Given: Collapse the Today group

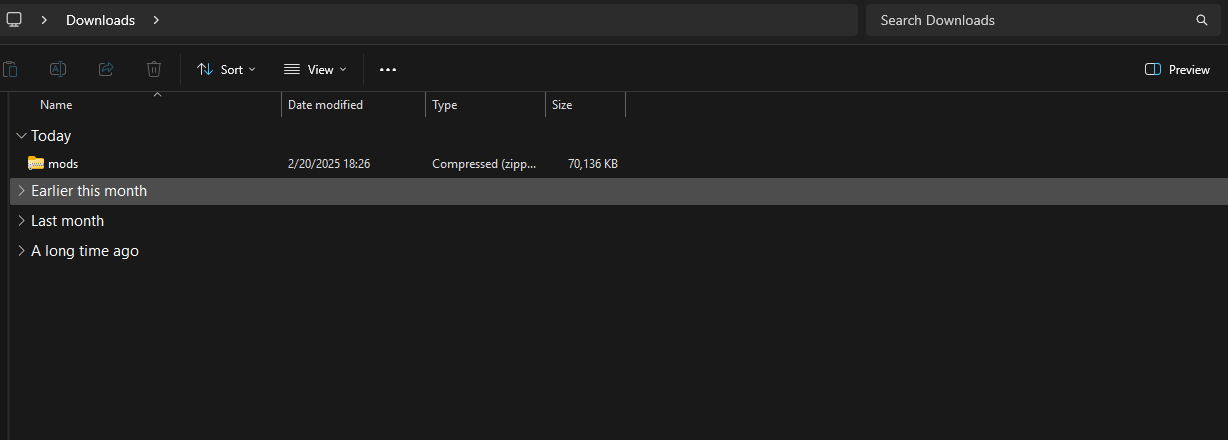Looking at the screenshot, I should (x=22, y=136).
